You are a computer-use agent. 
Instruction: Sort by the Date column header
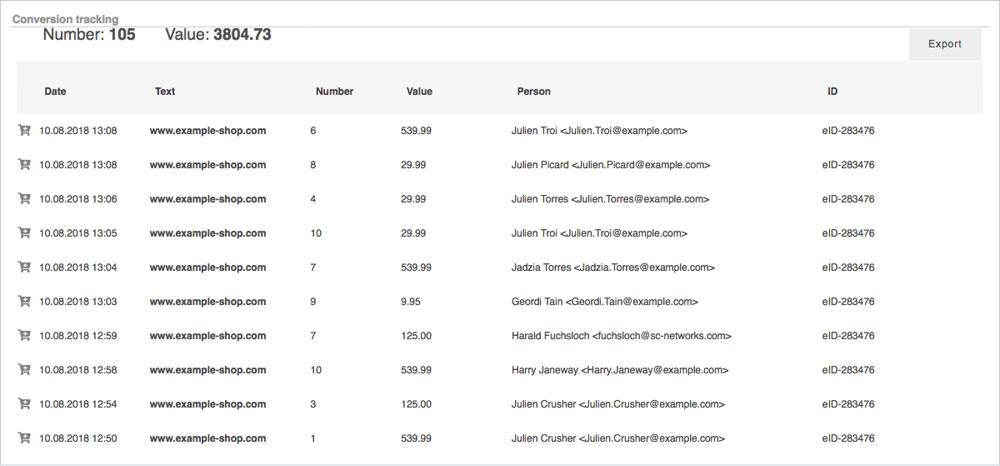coord(55,91)
